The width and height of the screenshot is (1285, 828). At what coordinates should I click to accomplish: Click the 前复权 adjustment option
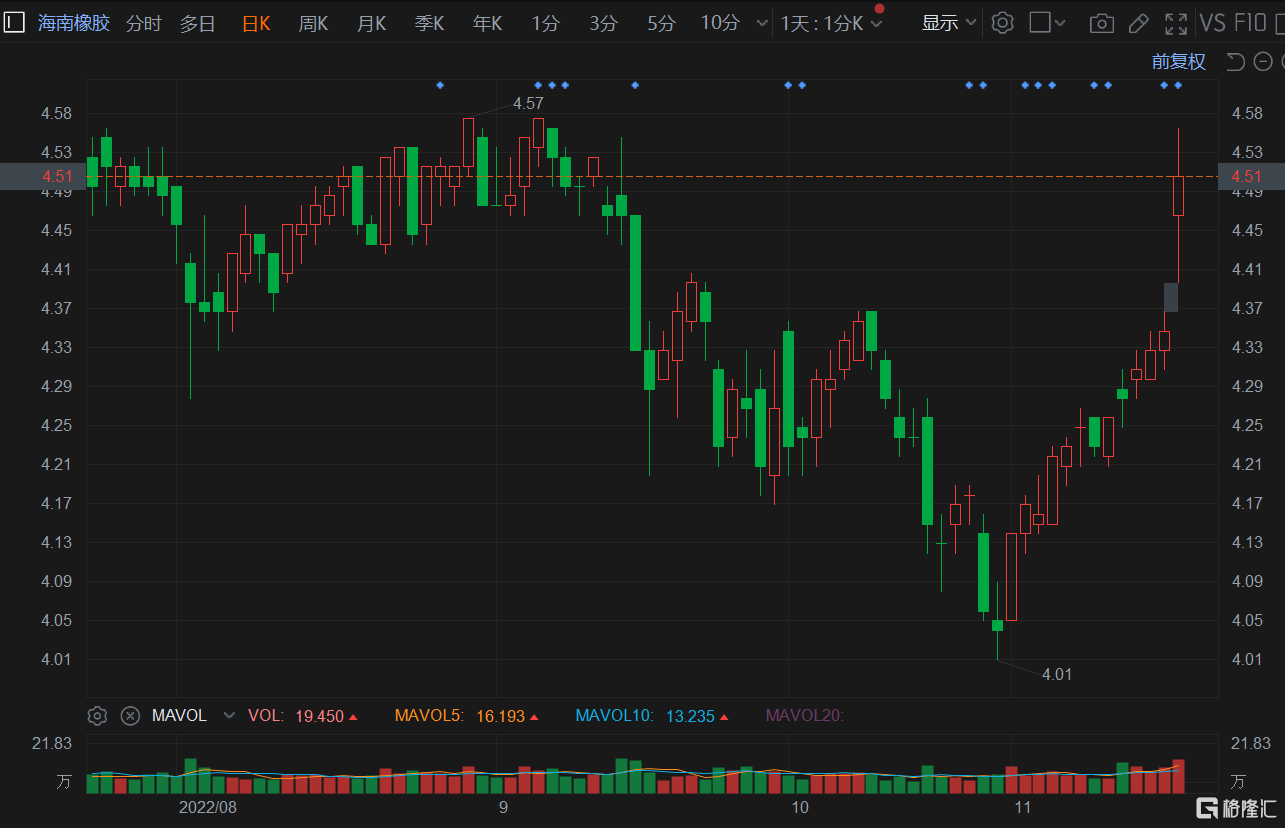pos(1178,62)
